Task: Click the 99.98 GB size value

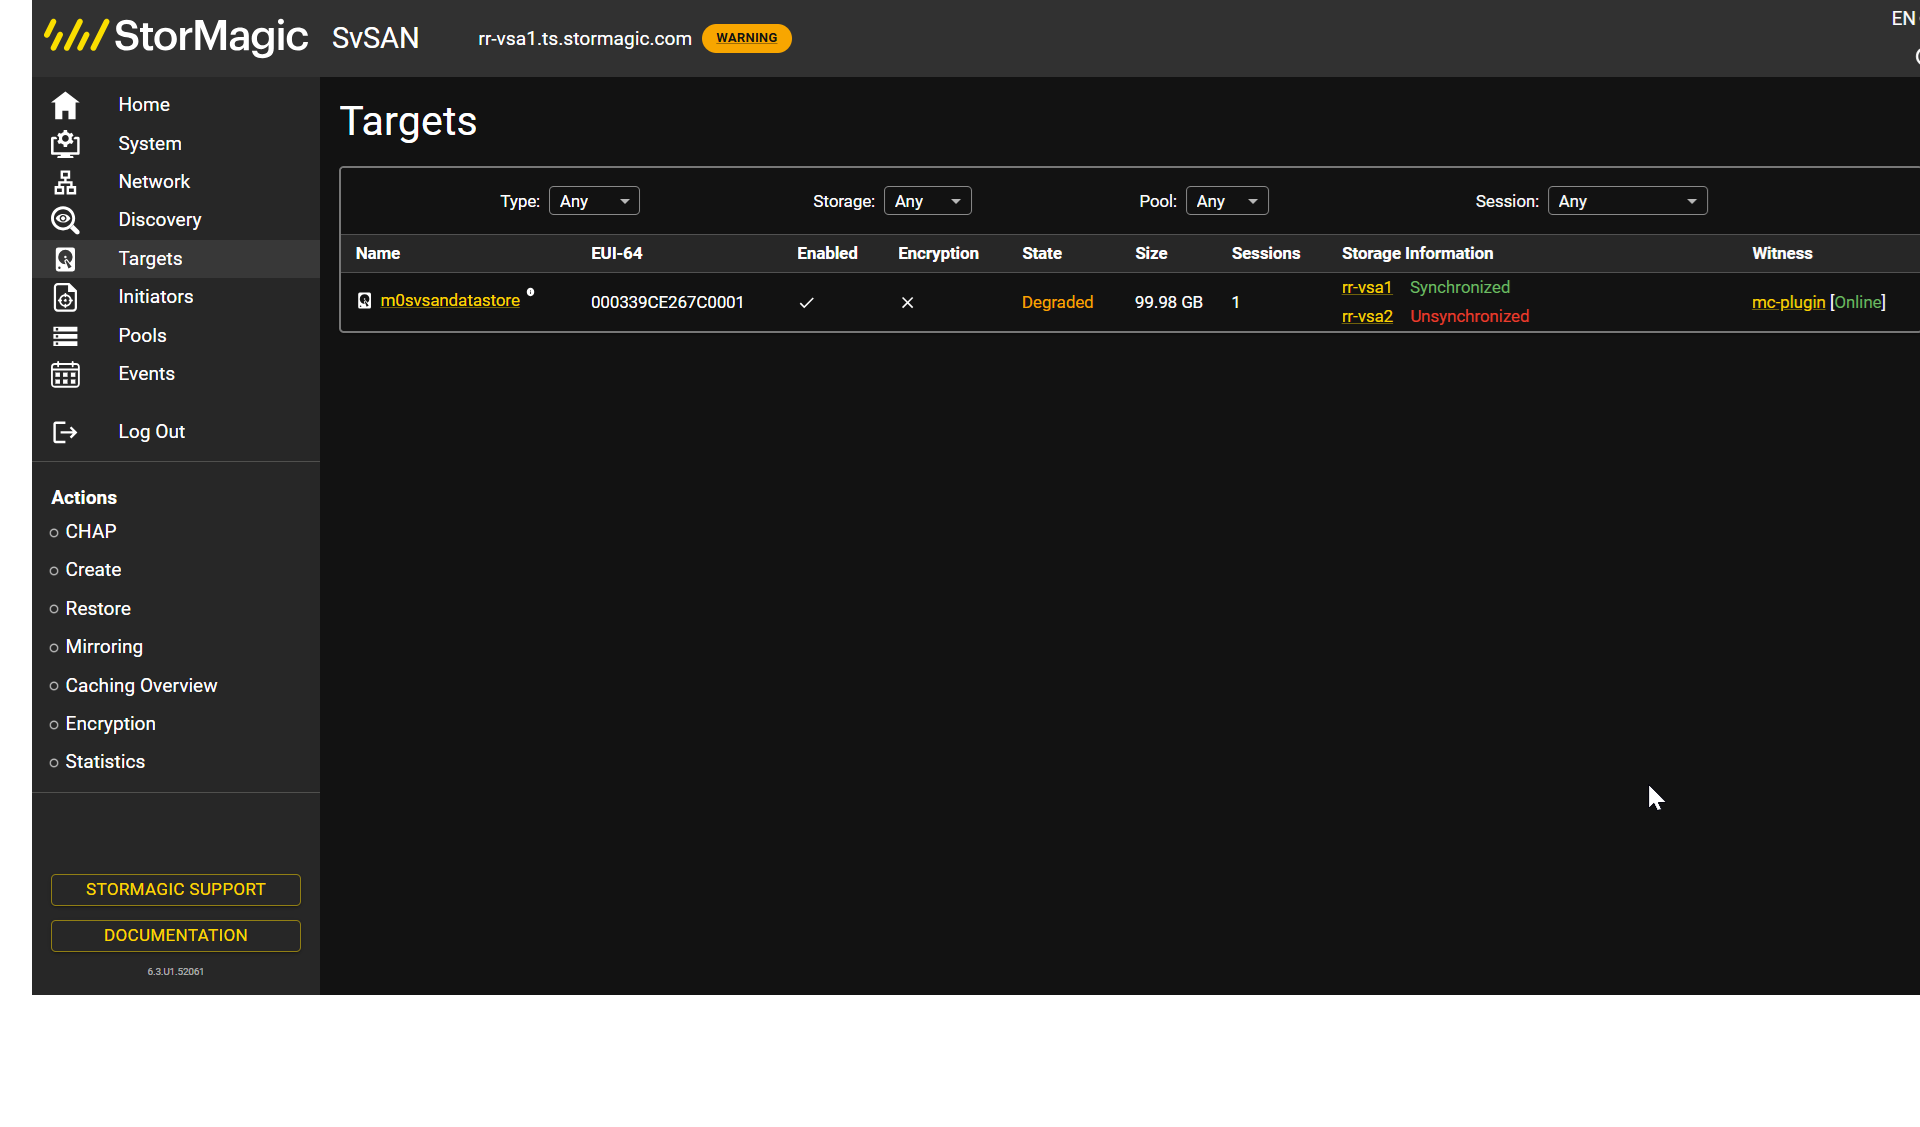Action: 1168,303
